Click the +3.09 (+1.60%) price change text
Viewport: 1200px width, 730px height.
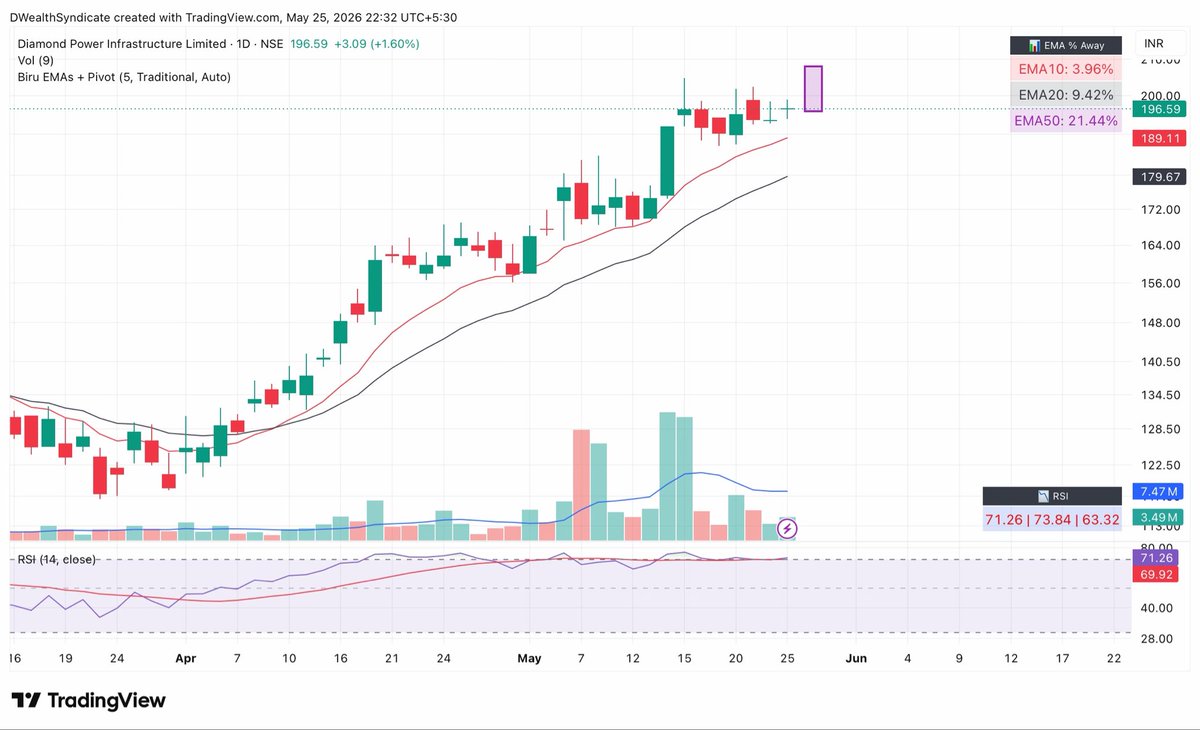click(x=376, y=44)
